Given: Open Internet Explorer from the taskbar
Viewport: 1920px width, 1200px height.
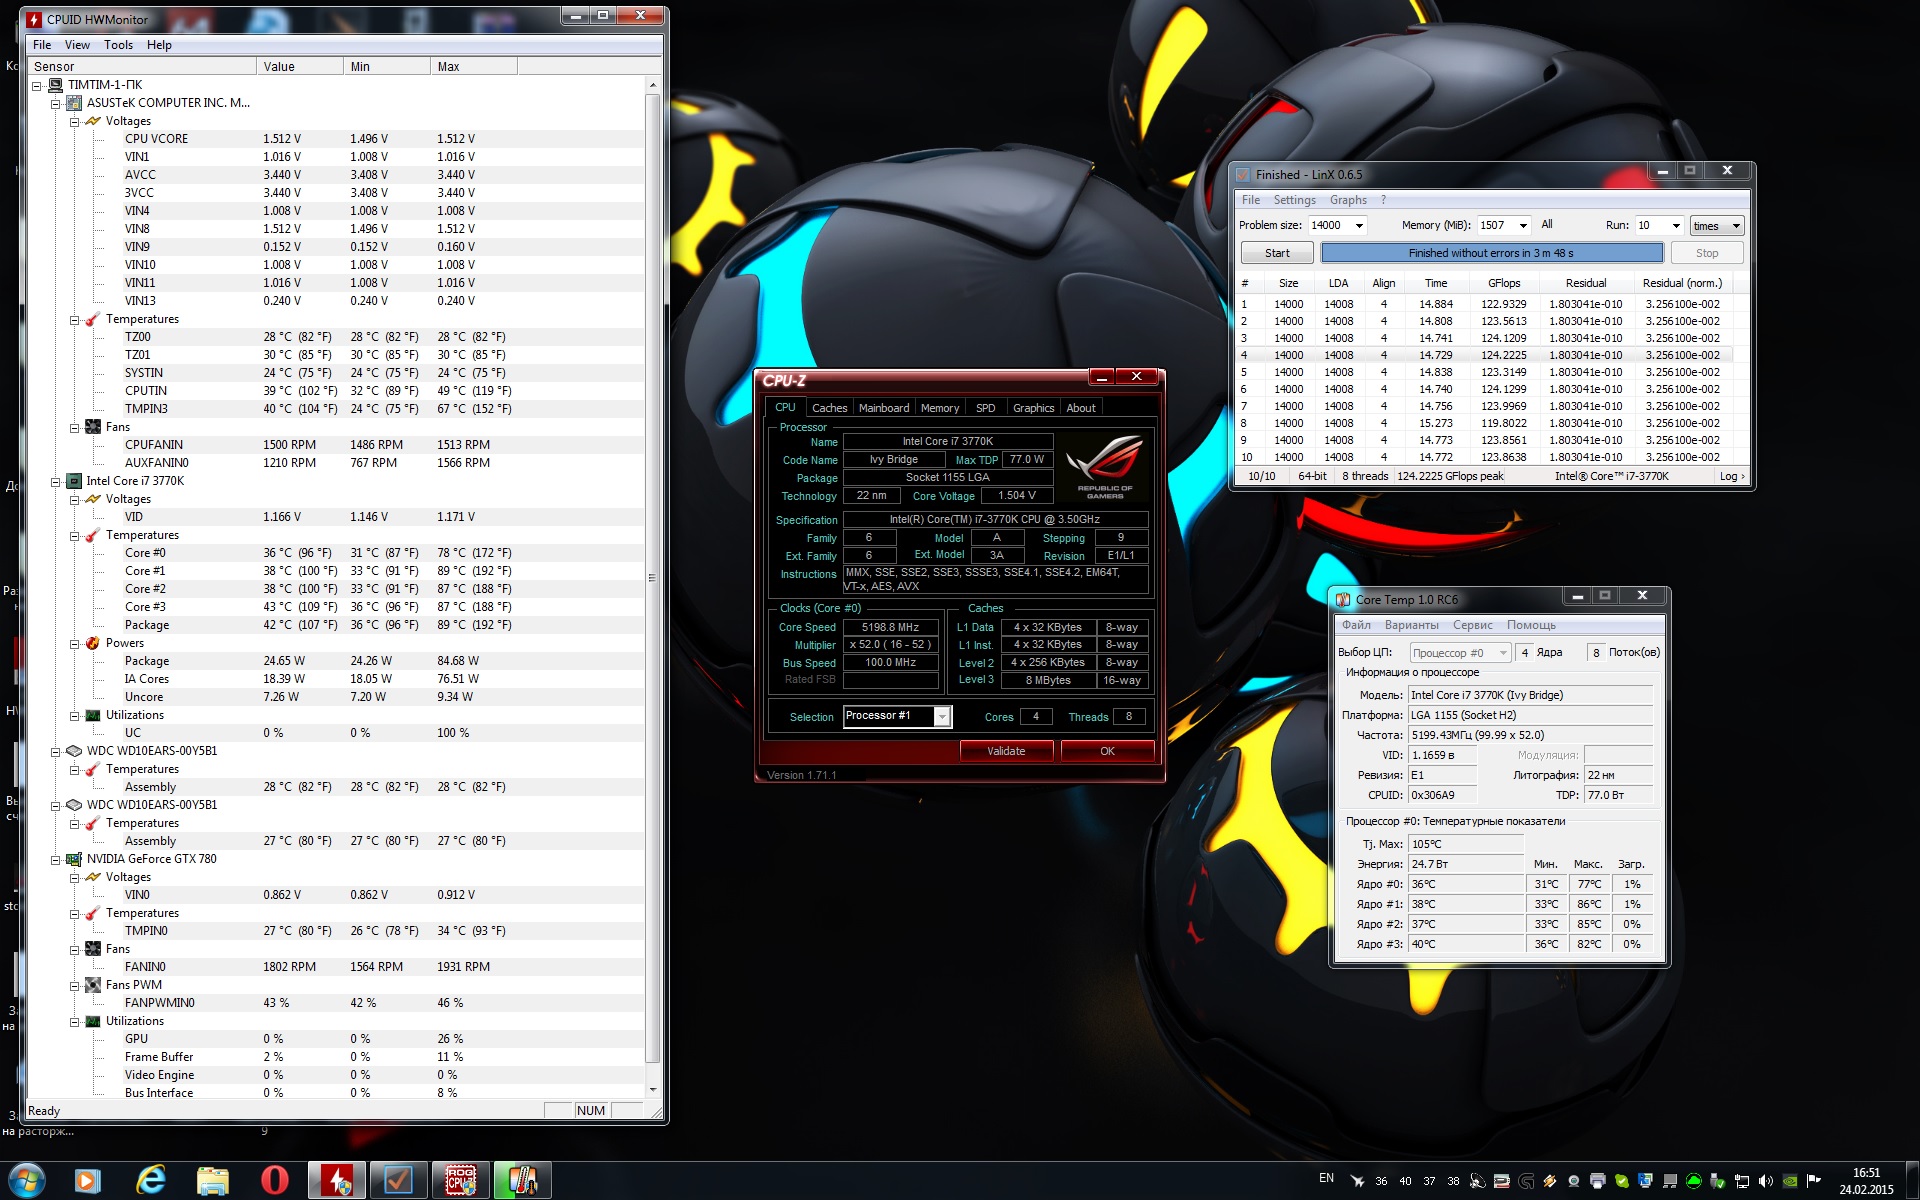Looking at the screenshot, I should pyautogui.click(x=151, y=1180).
